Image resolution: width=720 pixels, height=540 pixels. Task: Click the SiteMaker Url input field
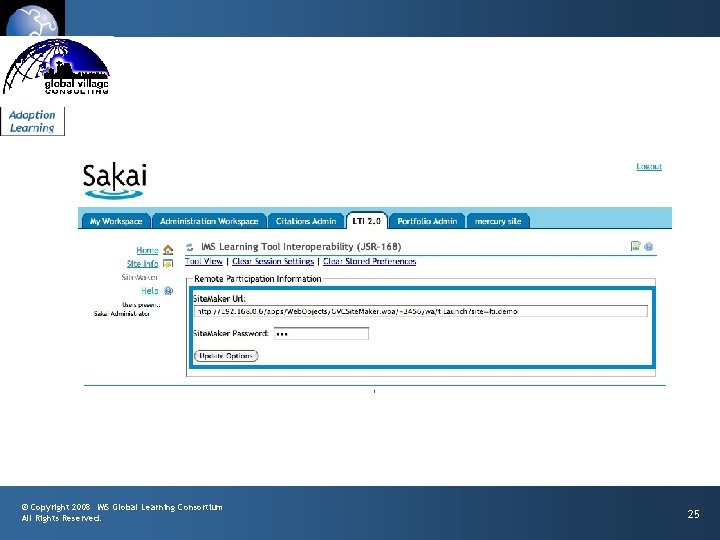[x=421, y=311]
